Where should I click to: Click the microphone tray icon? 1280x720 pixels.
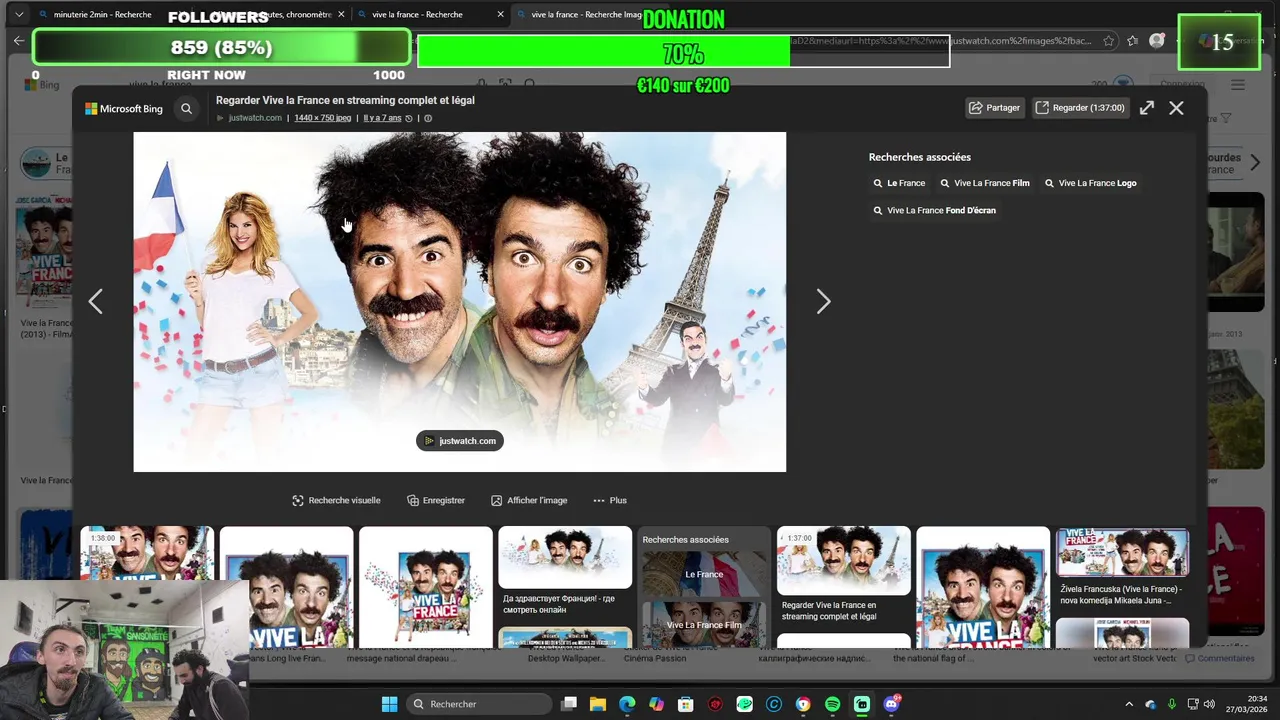pyautogui.click(x=1172, y=704)
